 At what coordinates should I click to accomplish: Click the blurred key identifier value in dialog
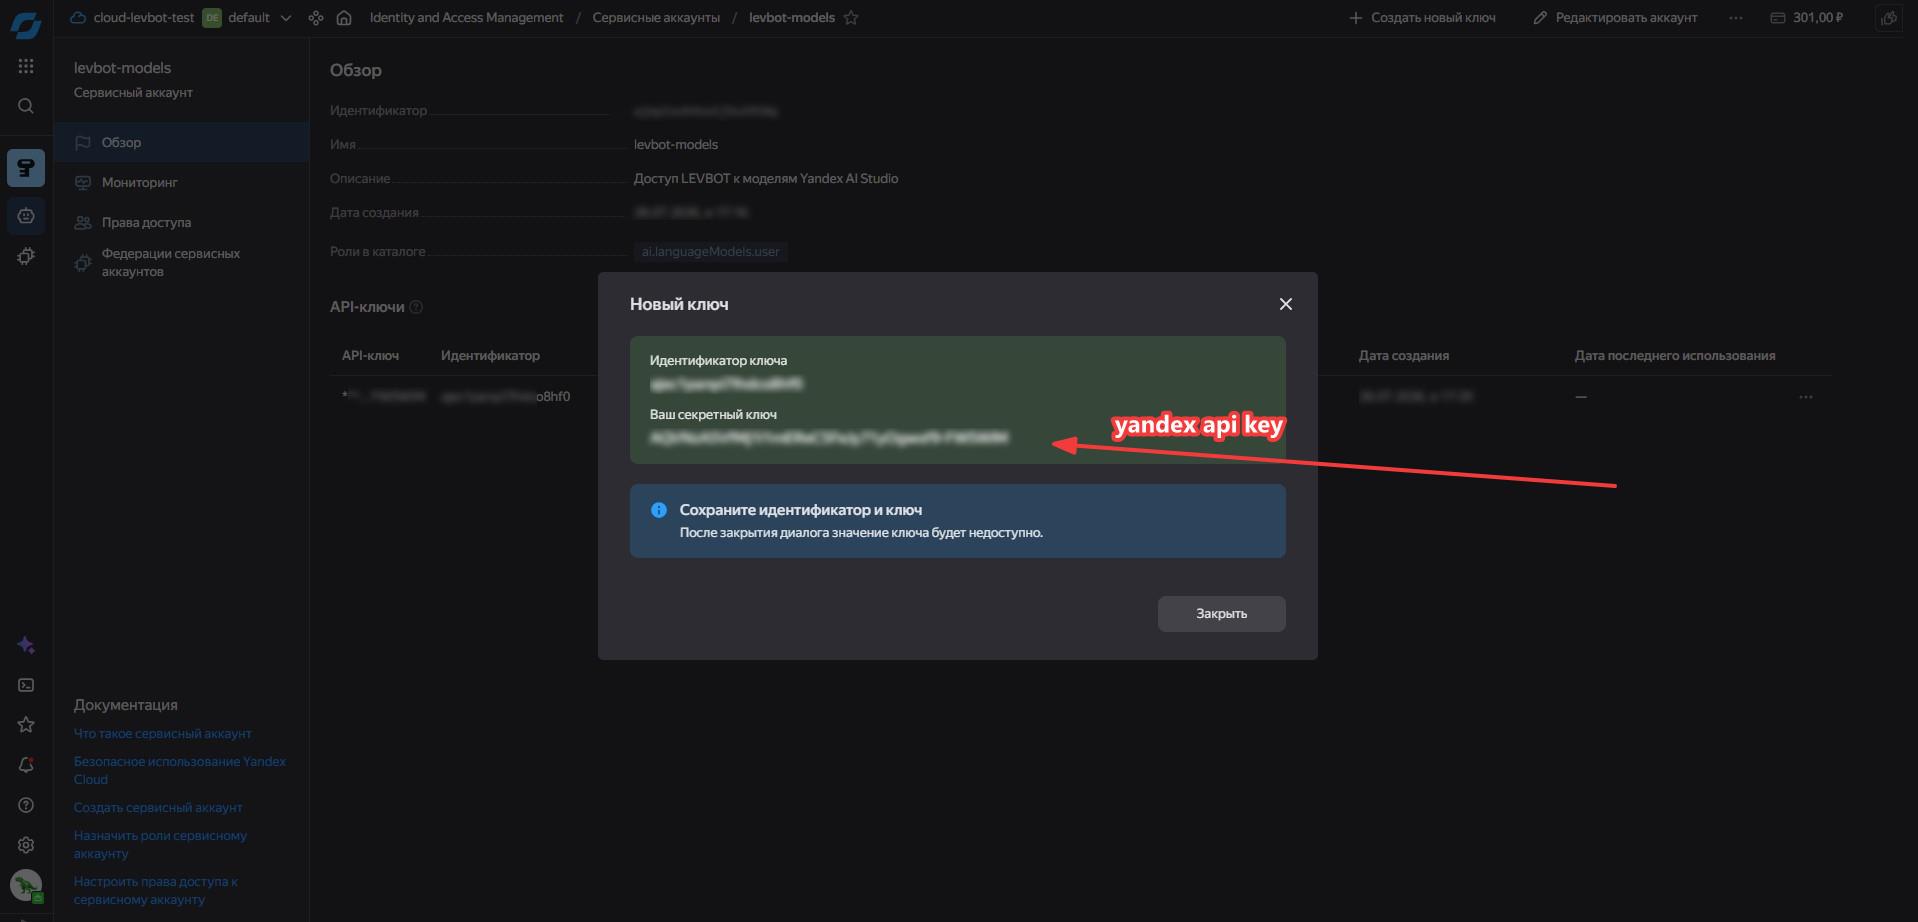(726, 384)
